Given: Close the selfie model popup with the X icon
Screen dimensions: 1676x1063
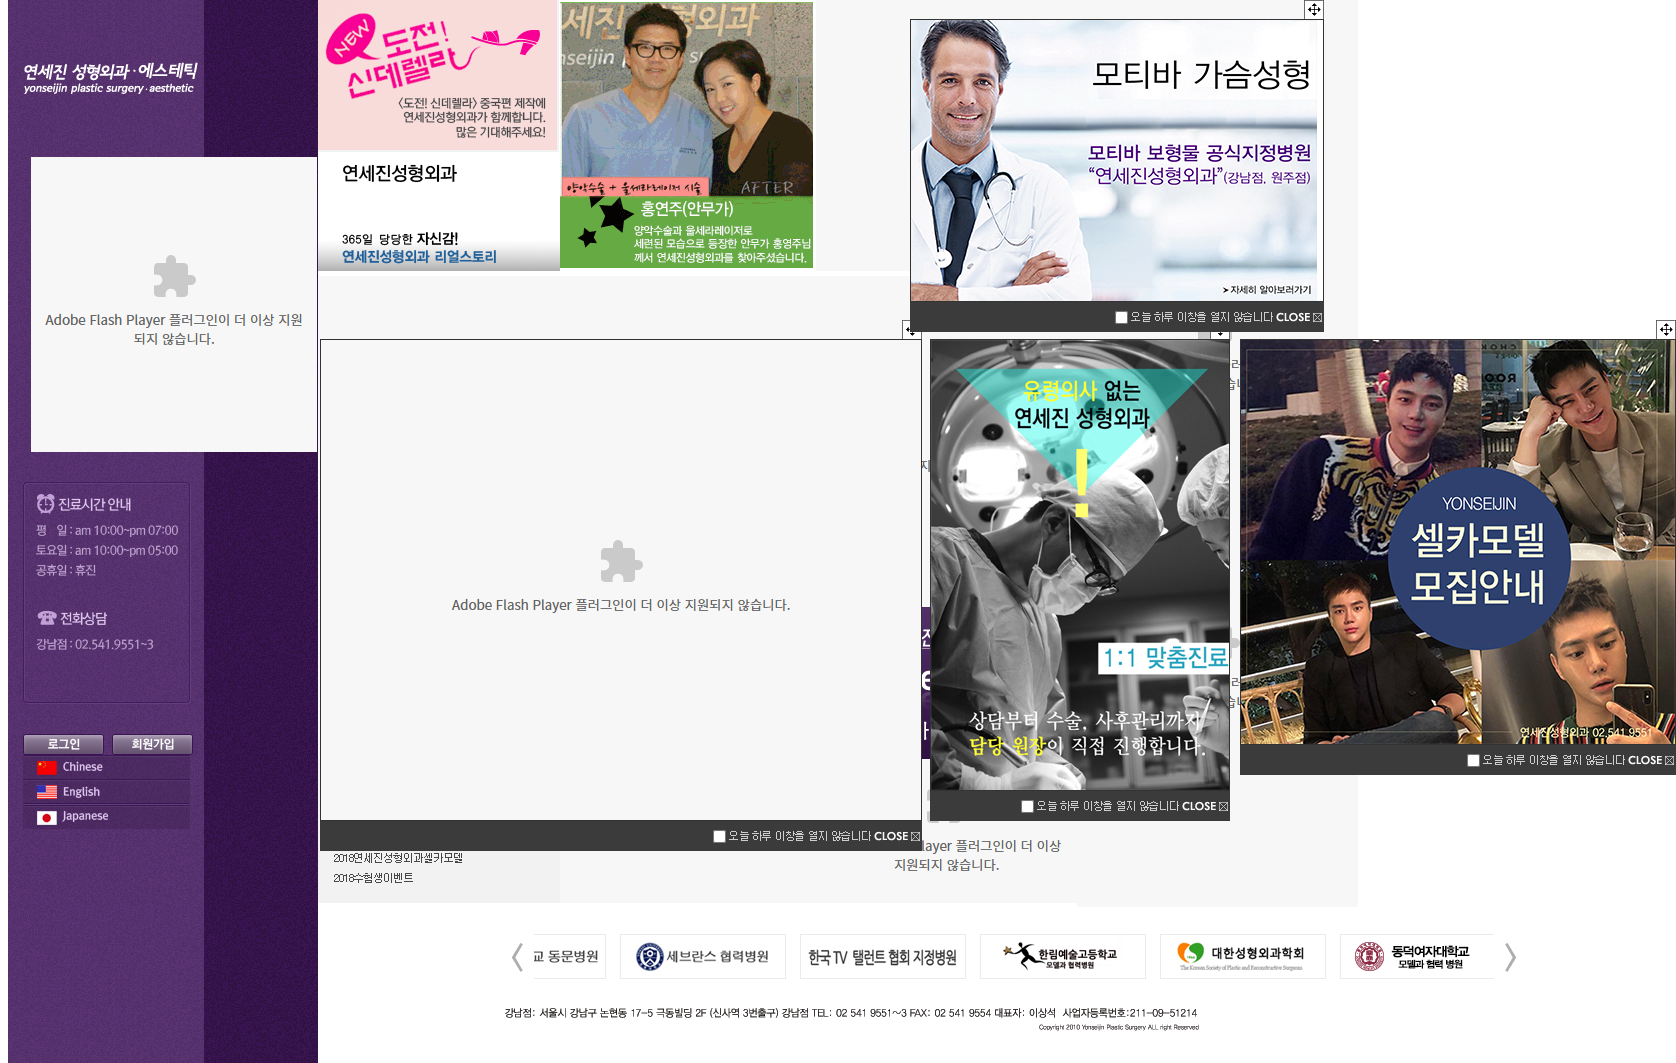Looking at the screenshot, I should (1669, 760).
